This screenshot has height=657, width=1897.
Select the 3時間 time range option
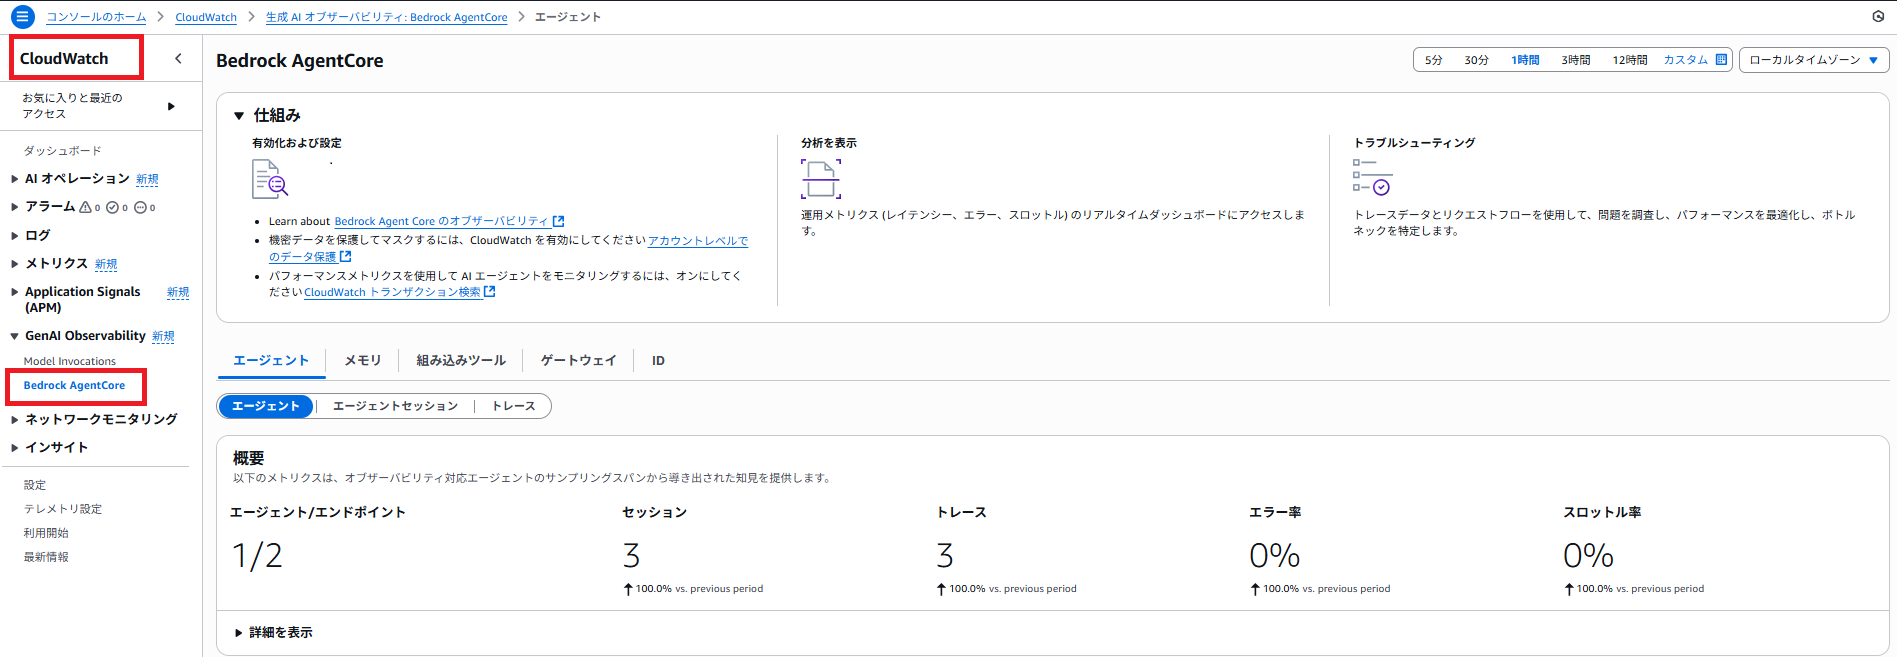click(x=1575, y=60)
